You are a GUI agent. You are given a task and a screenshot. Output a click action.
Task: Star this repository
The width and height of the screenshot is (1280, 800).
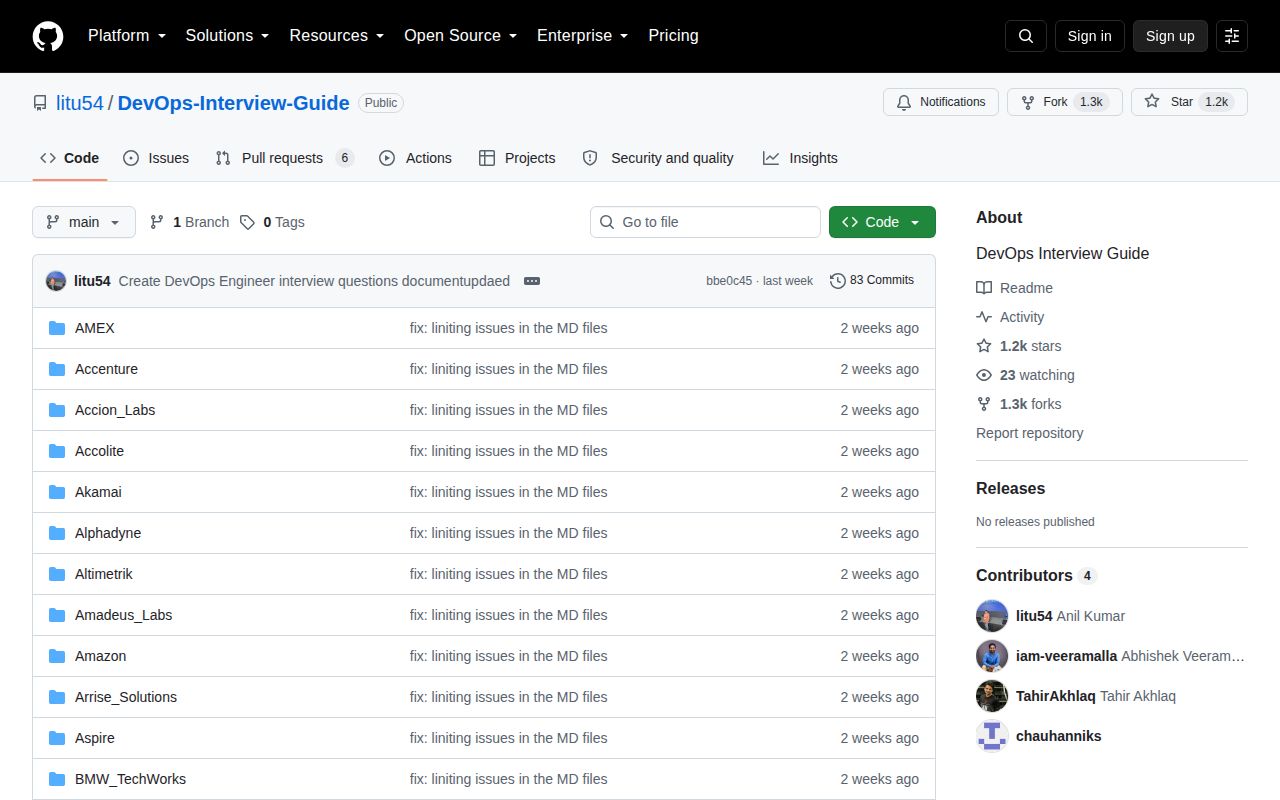pyautogui.click(x=1189, y=102)
